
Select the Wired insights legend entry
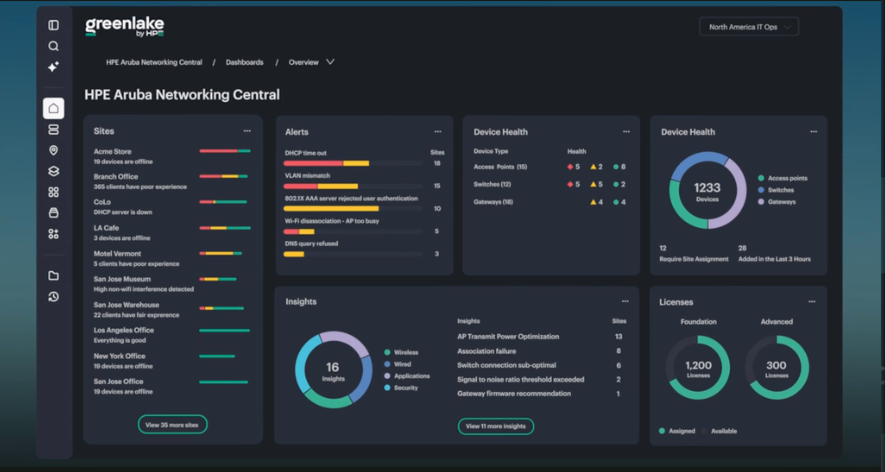(x=398, y=364)
